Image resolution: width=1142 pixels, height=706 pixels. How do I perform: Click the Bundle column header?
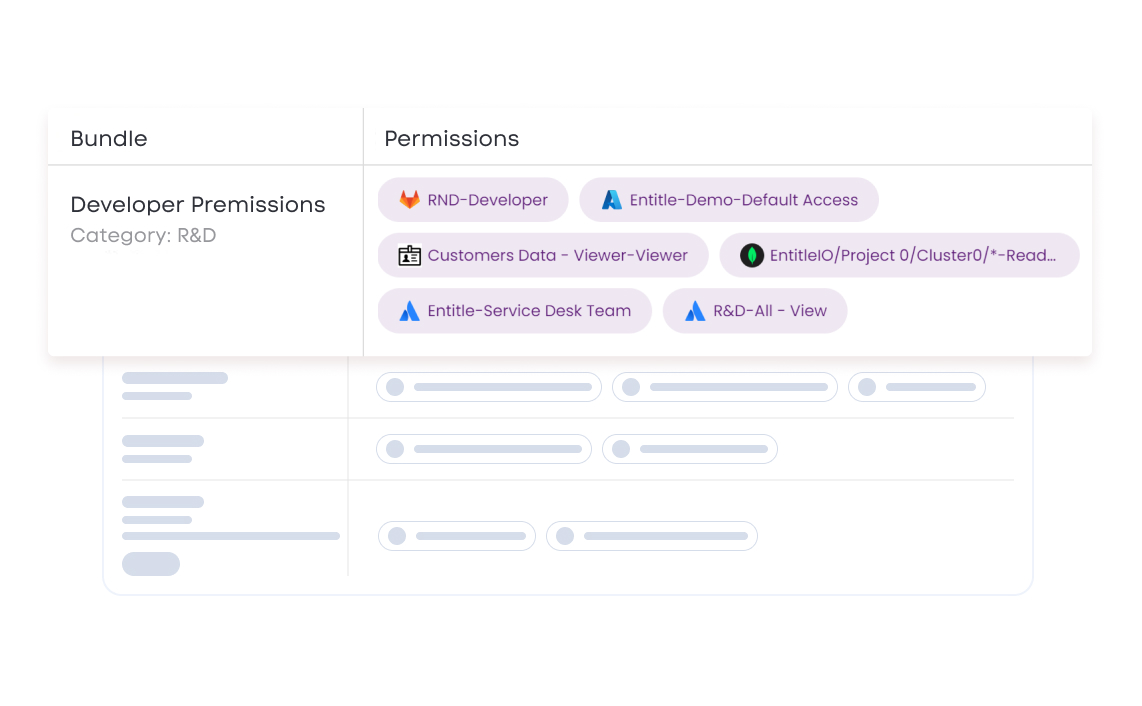pos(109,138)
